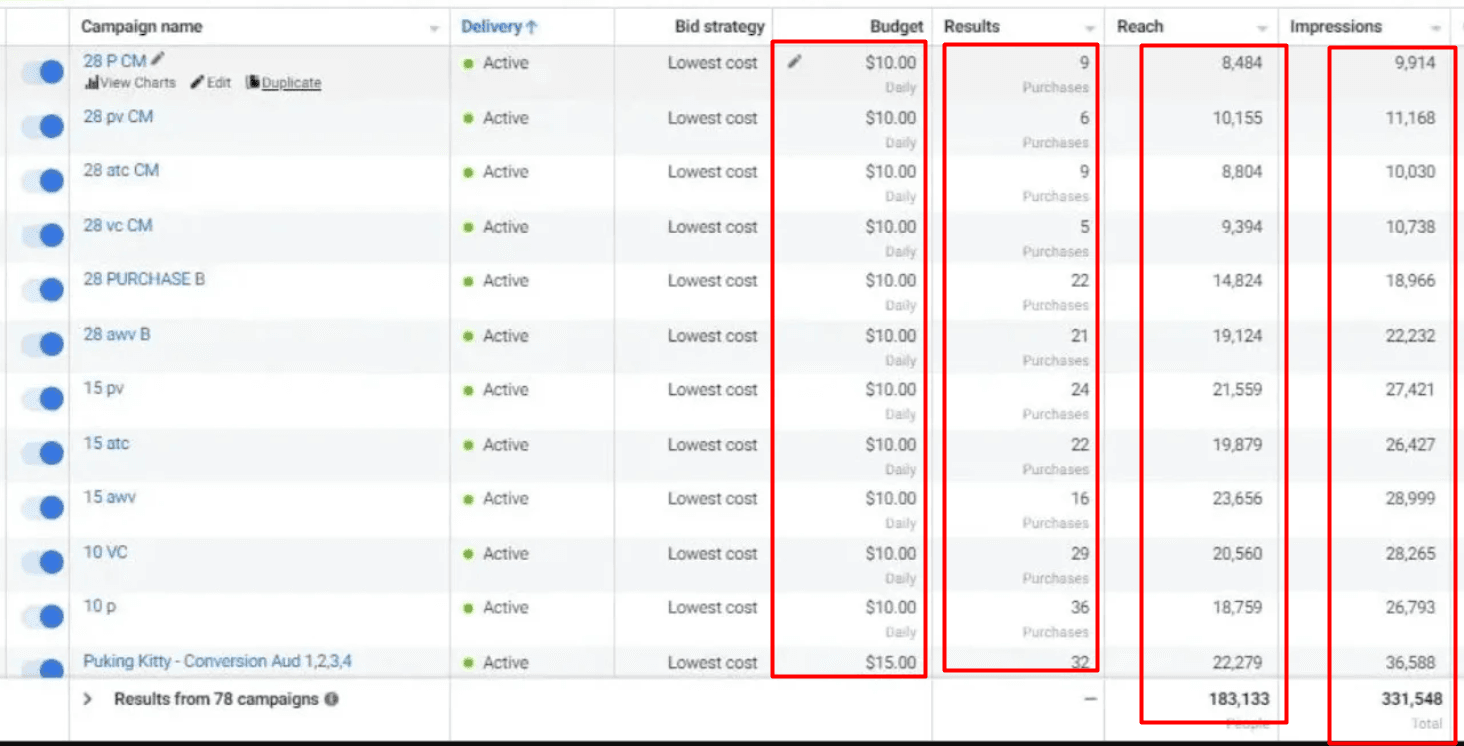Click the Bid strategy column header

[x=719, y=27]
